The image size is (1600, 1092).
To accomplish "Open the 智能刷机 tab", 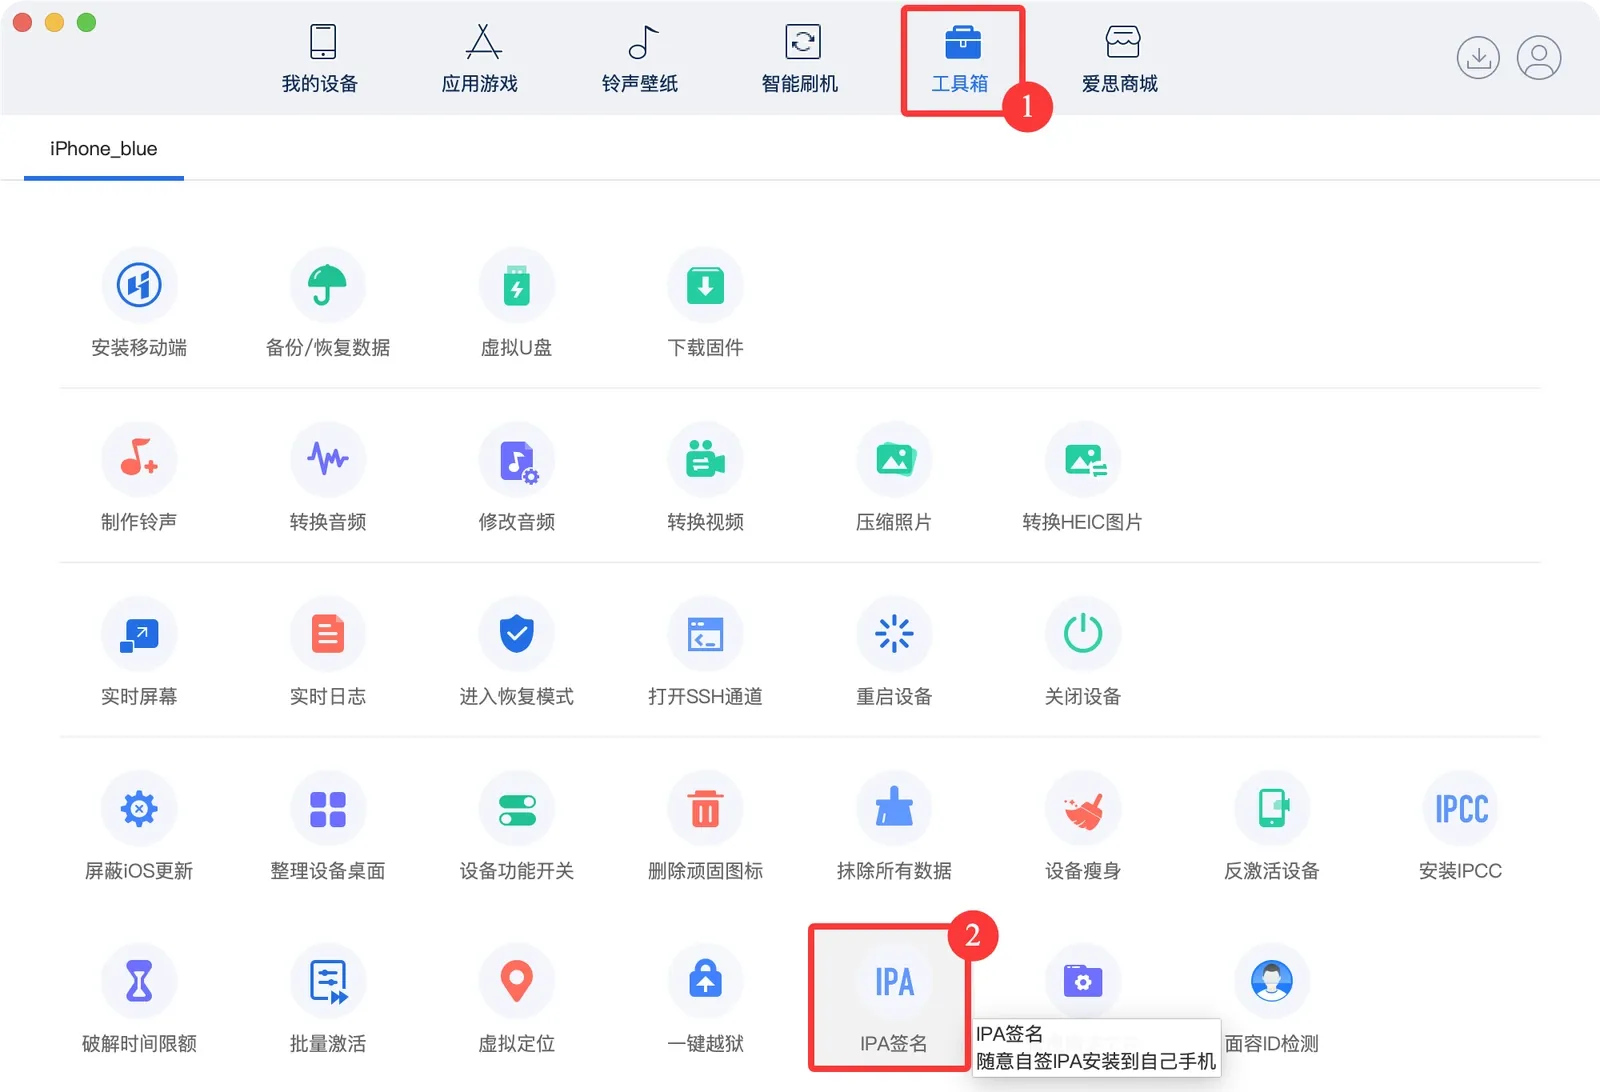I will pos(800,58).
